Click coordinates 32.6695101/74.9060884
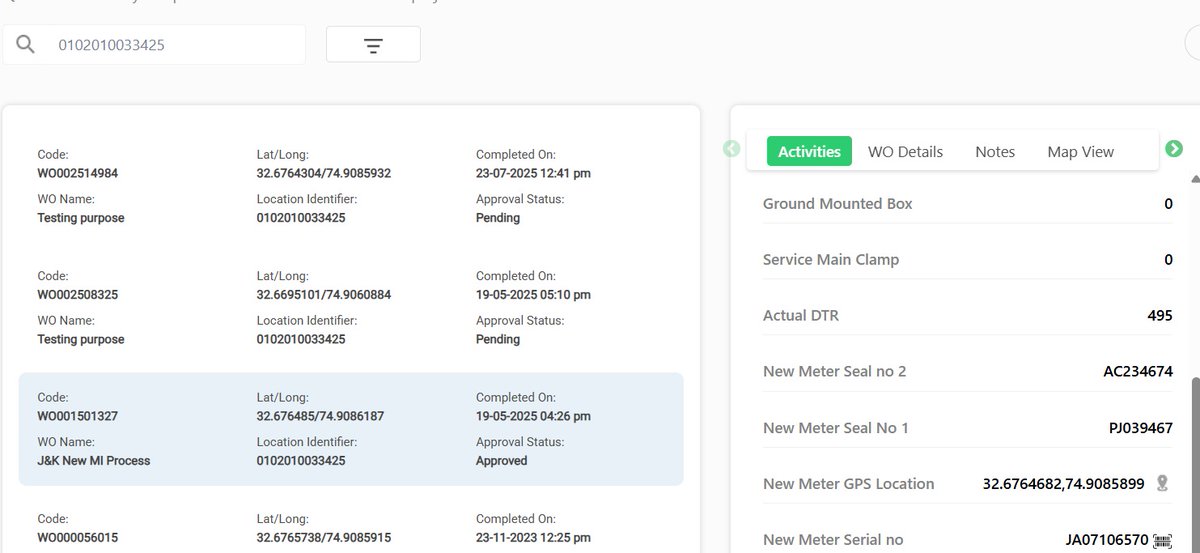 pyautogui.click(x=324, y=295)
